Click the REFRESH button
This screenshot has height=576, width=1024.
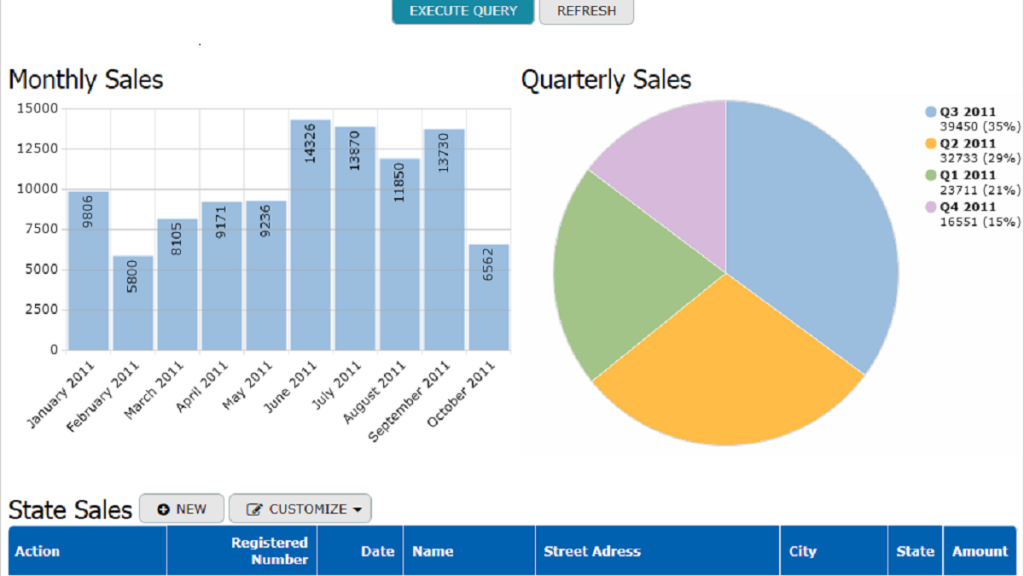pyautogui.click(x=586, y=11)
